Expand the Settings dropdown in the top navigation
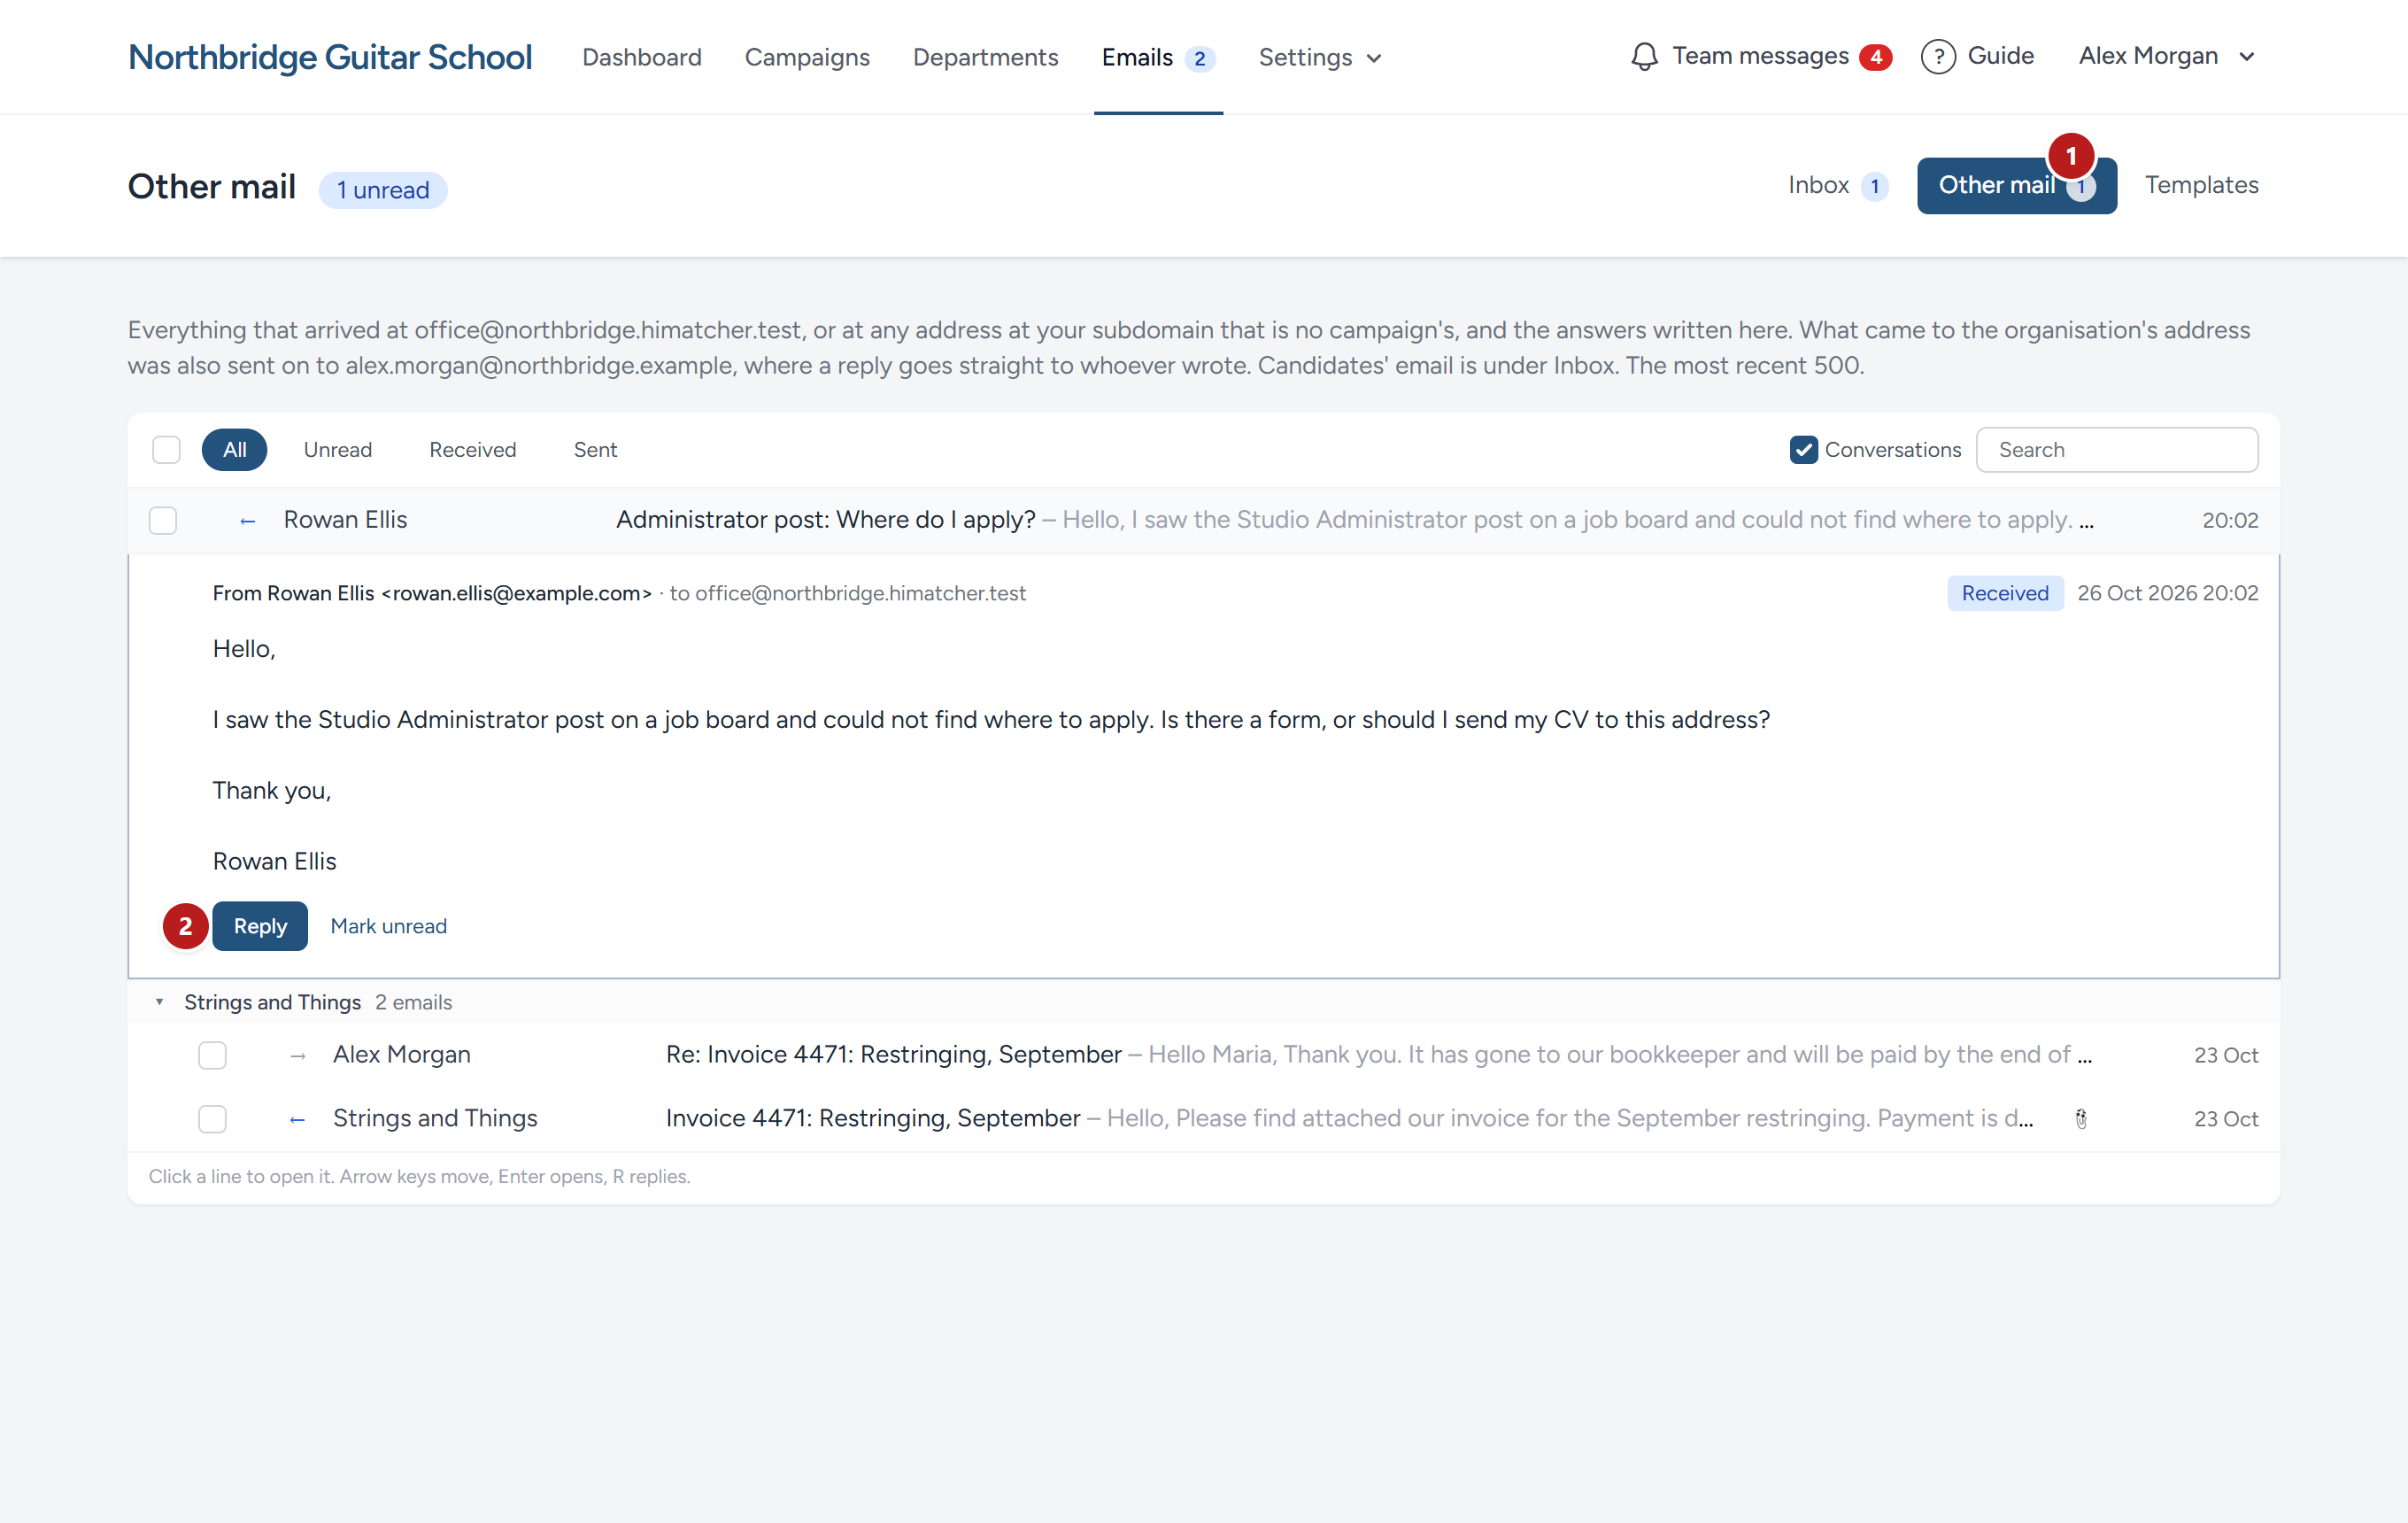Image resolution: width=2408 pixels, height=1523 pixels. pos(1320,57)
